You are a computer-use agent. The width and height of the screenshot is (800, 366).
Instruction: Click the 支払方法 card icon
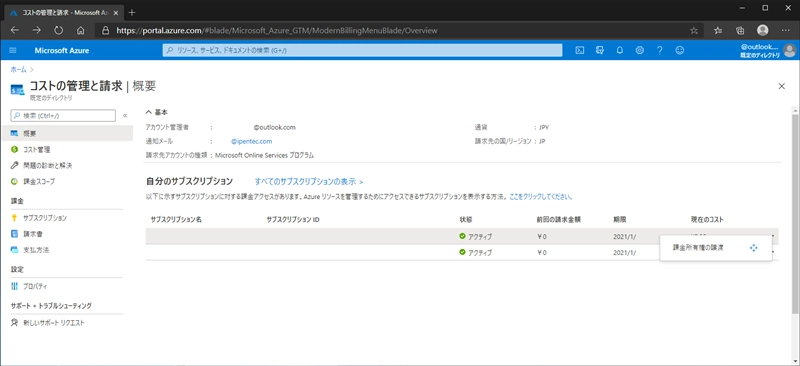pos(14,250)
